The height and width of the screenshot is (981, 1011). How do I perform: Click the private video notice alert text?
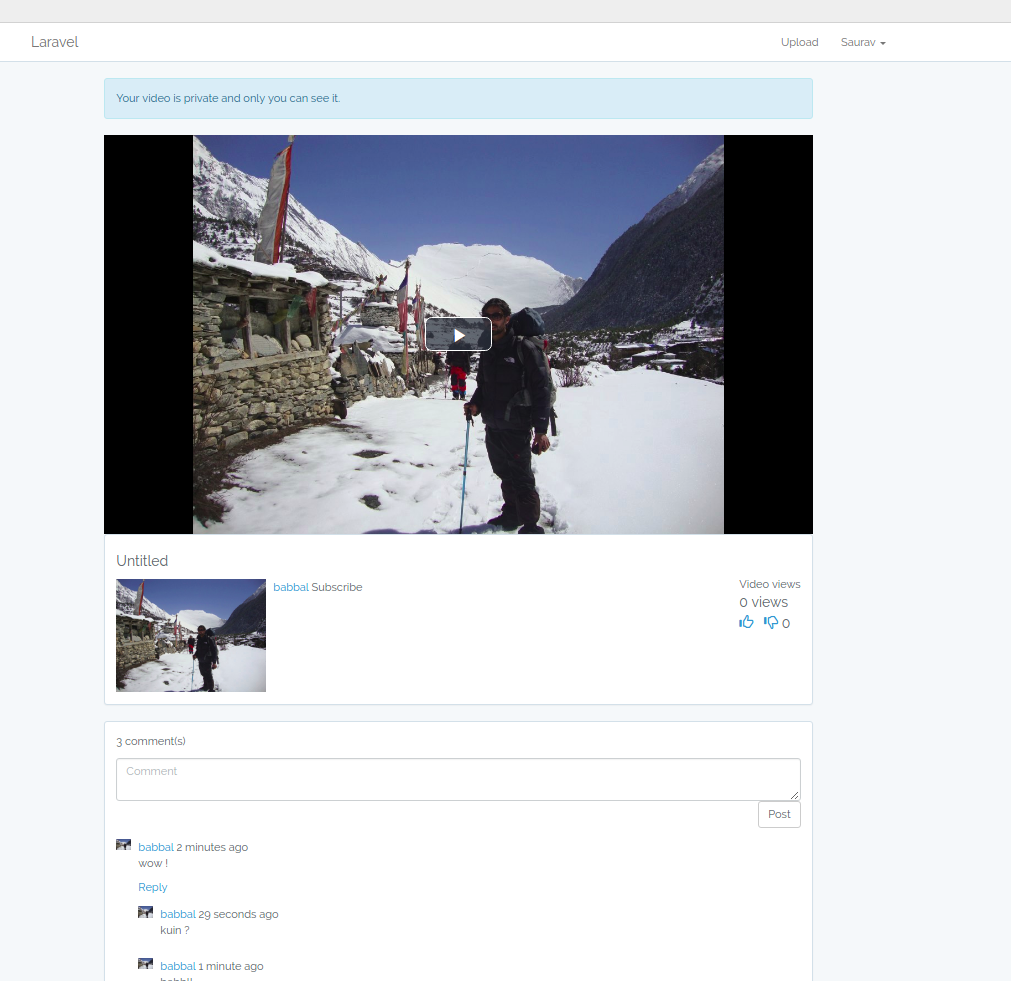click(x=228, y=98)
